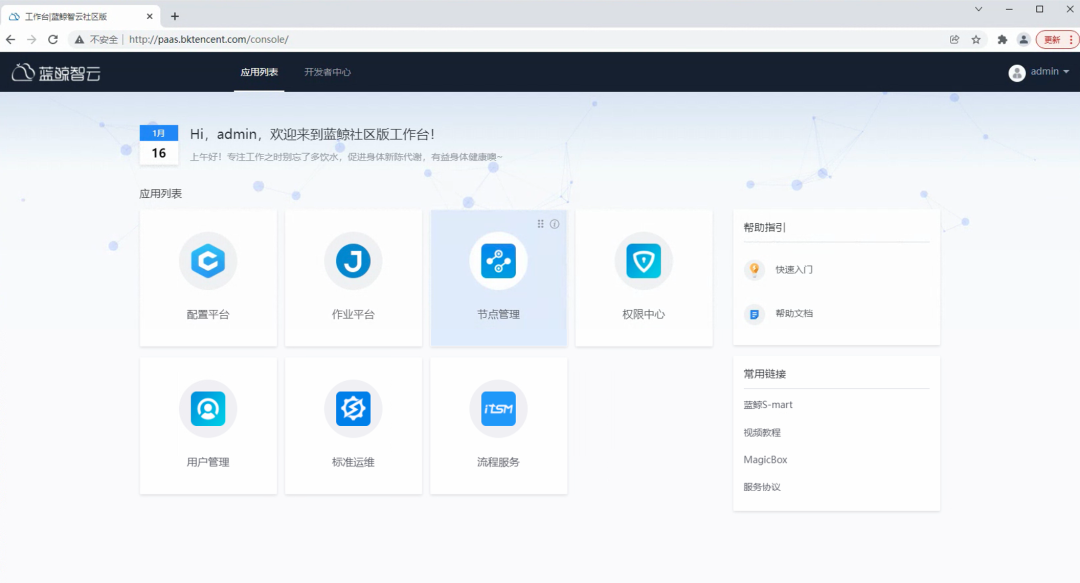
Task: Click the 流程服务 label text
Action: point(499,462)
